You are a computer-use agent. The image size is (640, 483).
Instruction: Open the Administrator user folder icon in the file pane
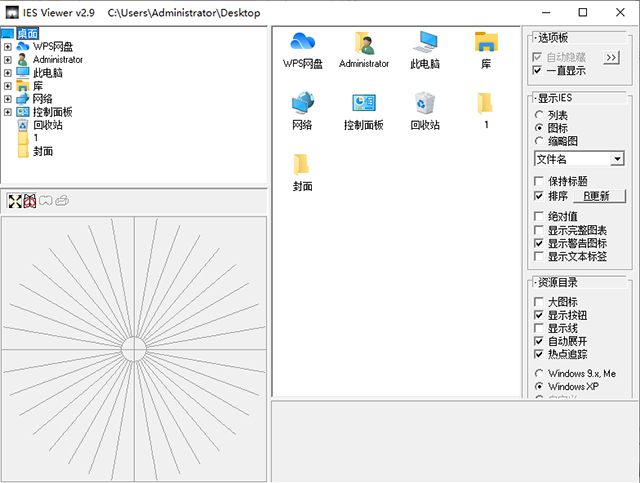[364, 43]
